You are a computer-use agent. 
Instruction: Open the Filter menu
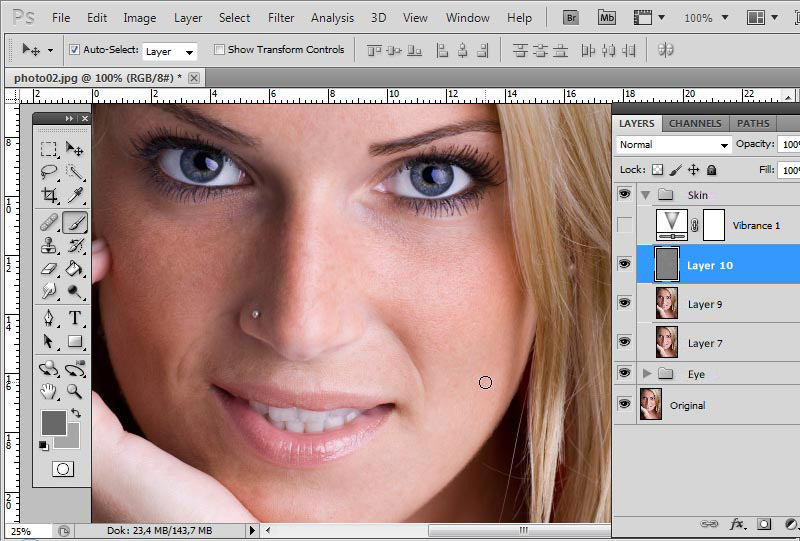[281, 18]
